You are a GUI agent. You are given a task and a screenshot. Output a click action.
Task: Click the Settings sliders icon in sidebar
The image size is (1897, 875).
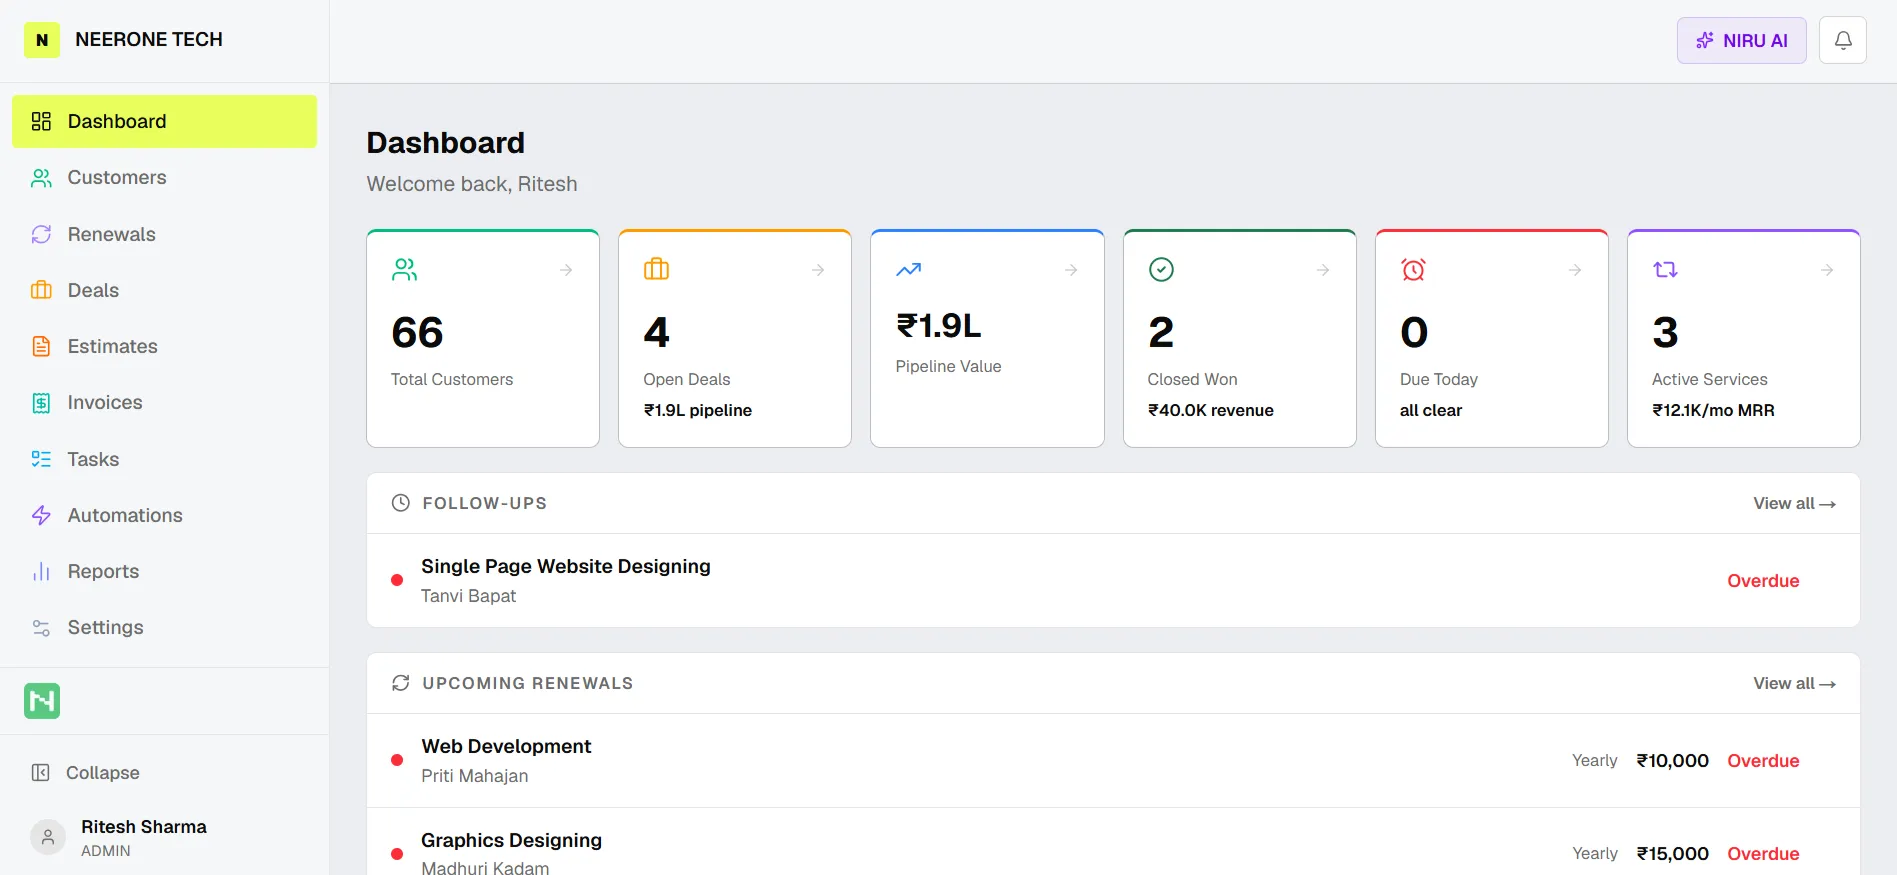point(41,628)
